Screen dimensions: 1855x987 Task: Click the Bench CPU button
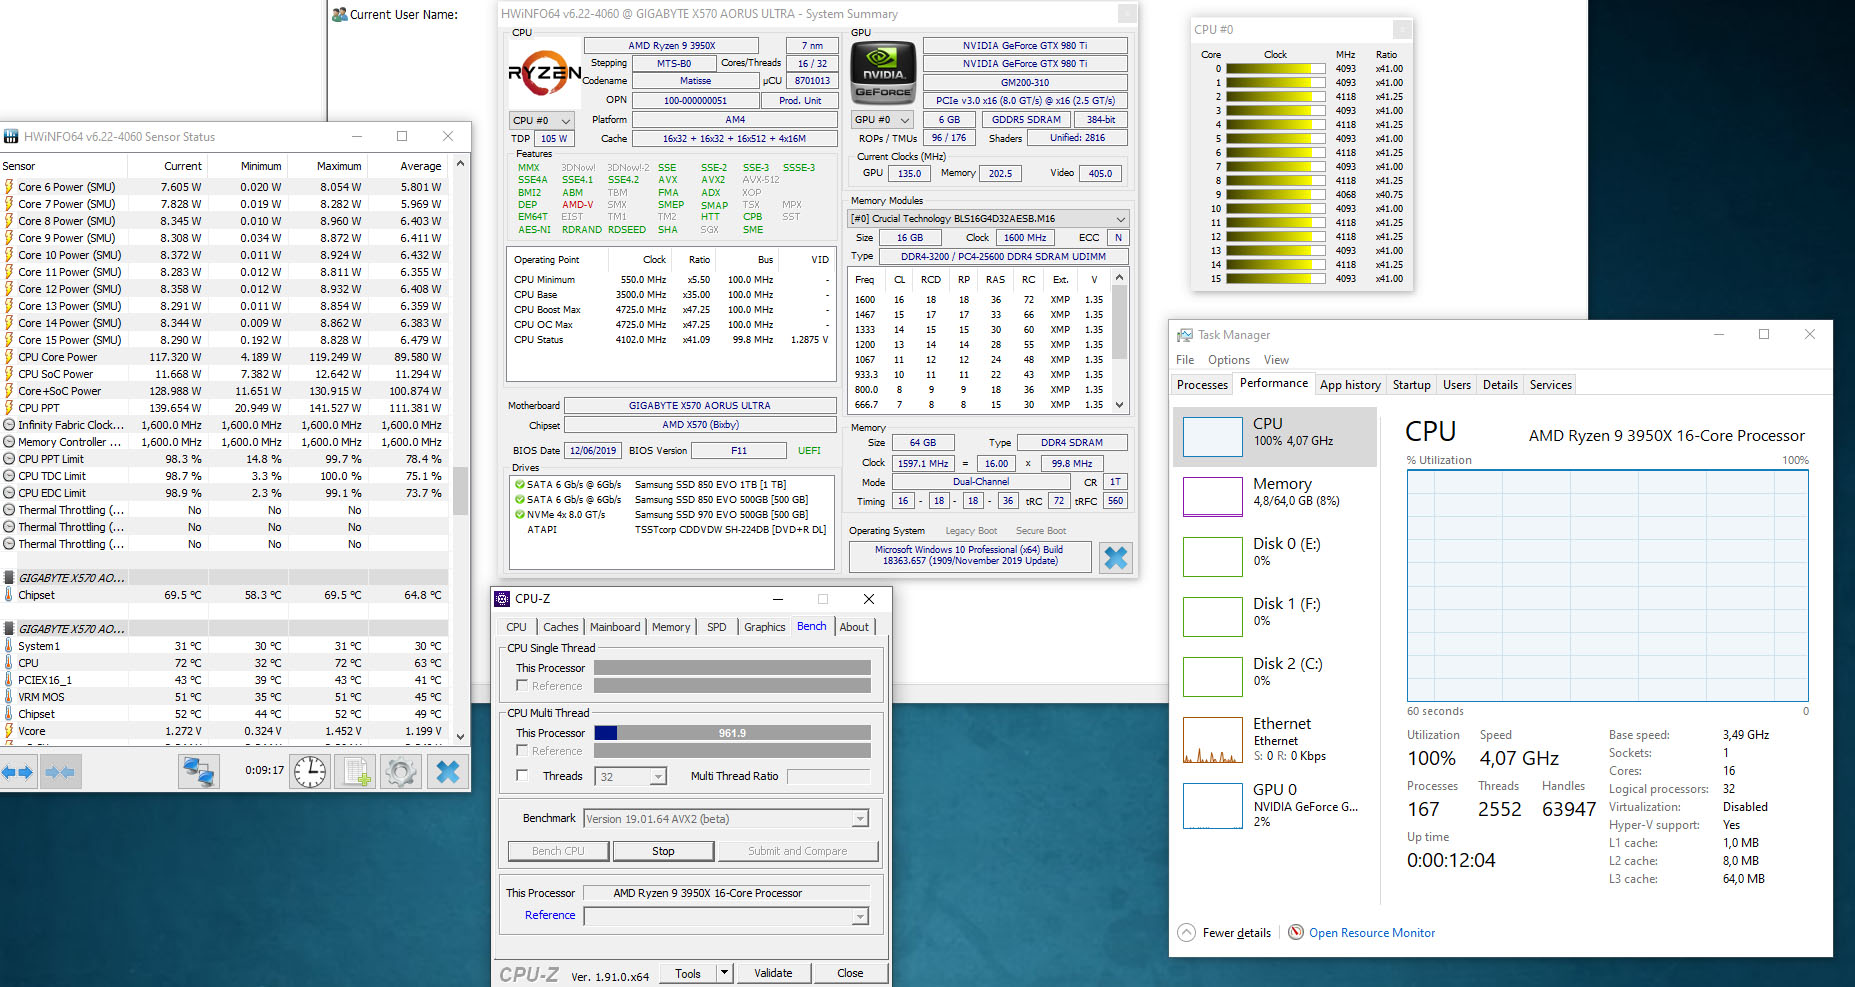click(558, 851)
